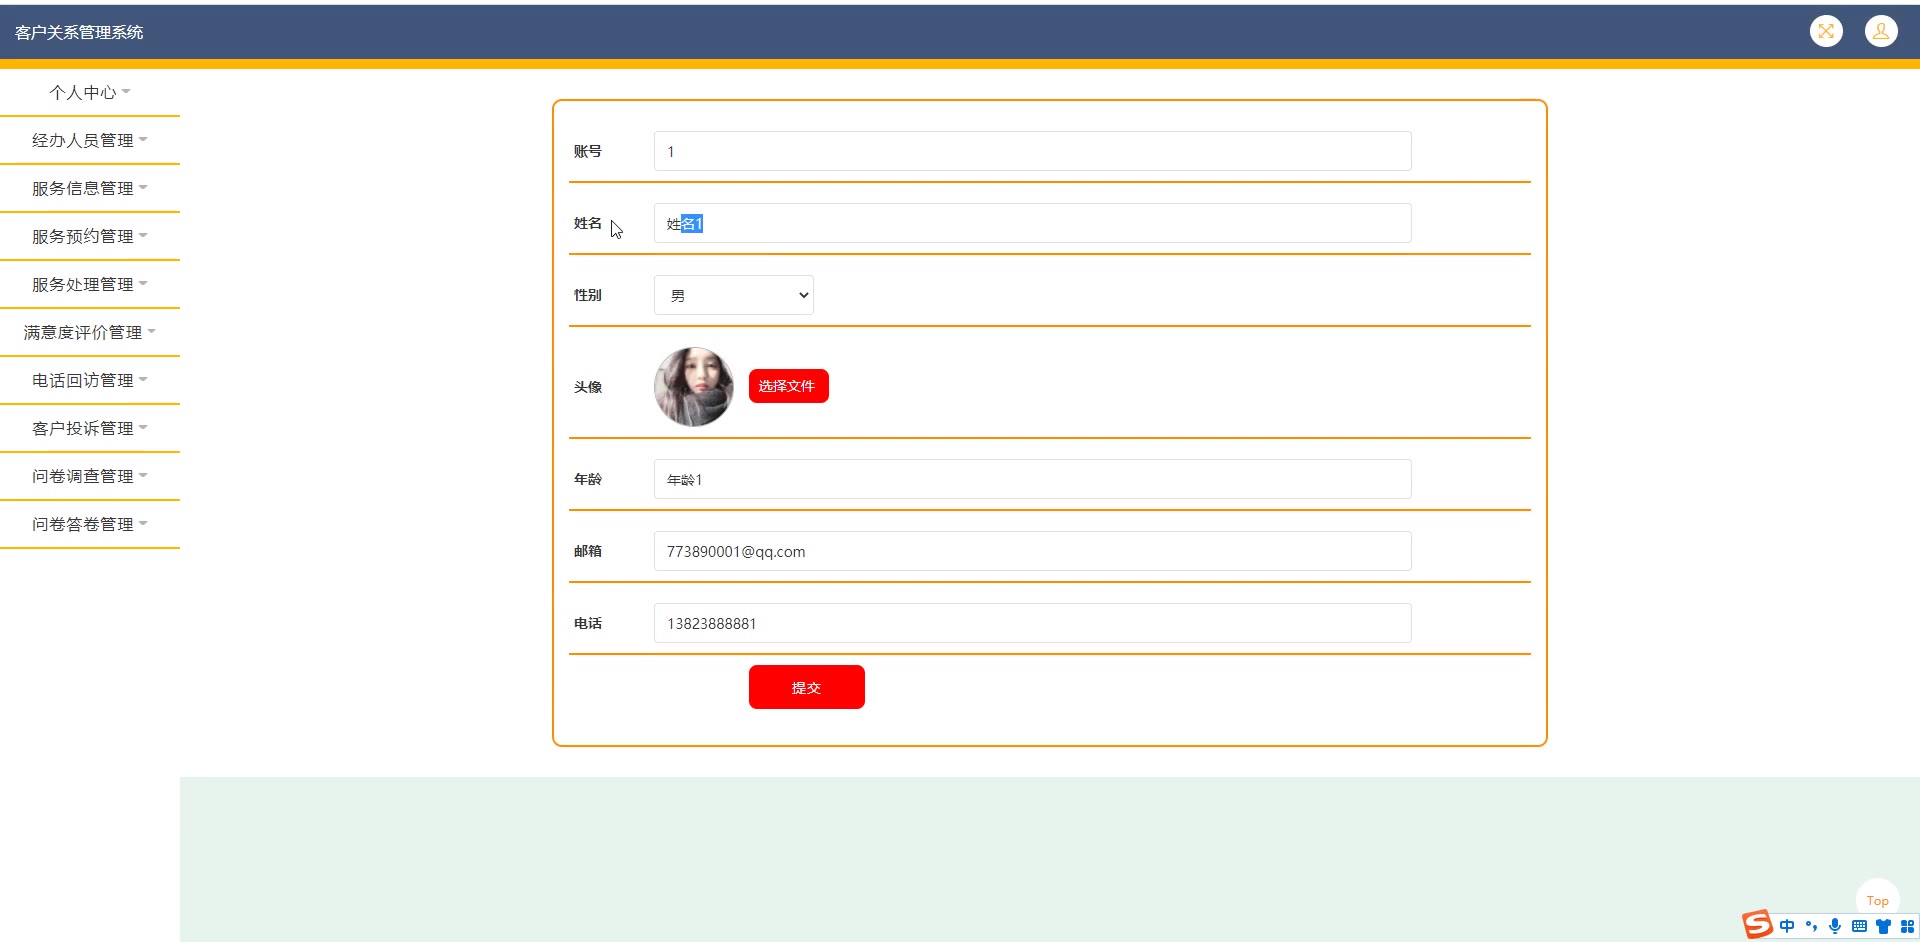Click the 年龄 field label

pos(588,479)
